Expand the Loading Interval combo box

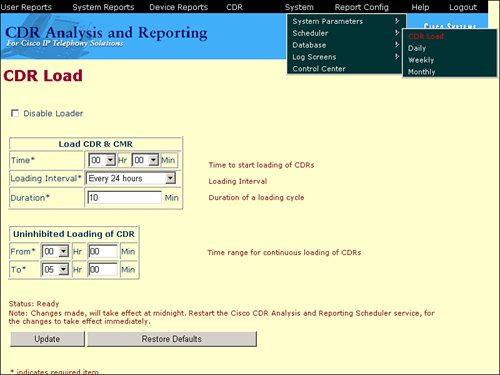click(x=131, y=178)
